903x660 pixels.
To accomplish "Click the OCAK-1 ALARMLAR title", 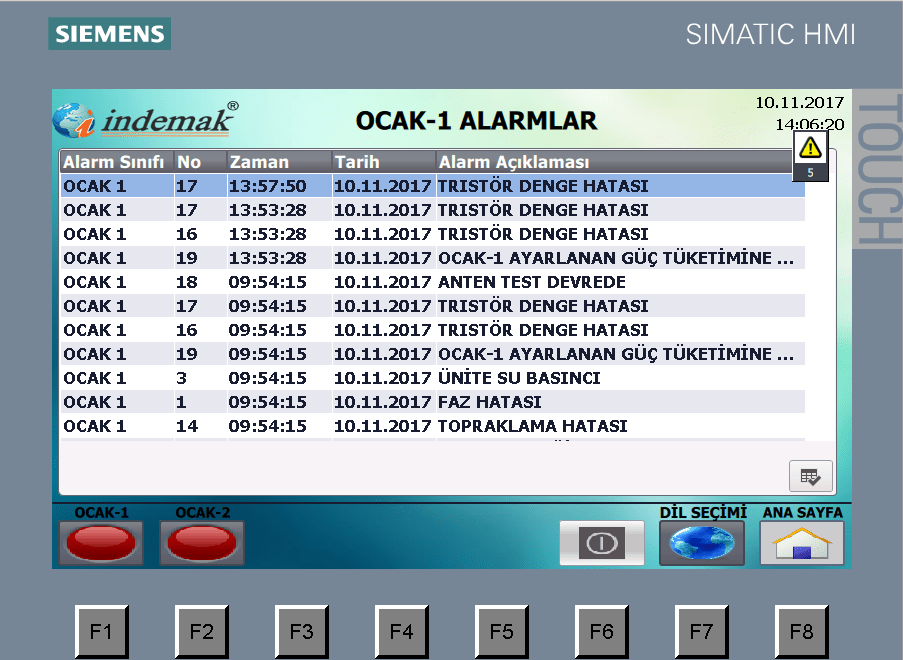I will tap(476, 121).
